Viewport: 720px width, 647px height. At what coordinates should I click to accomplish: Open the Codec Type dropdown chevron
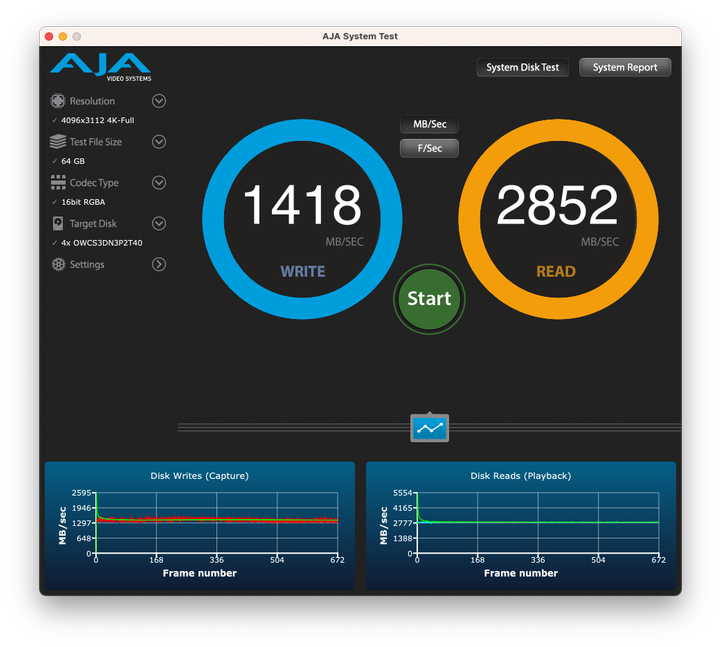(x=158, y=183)
